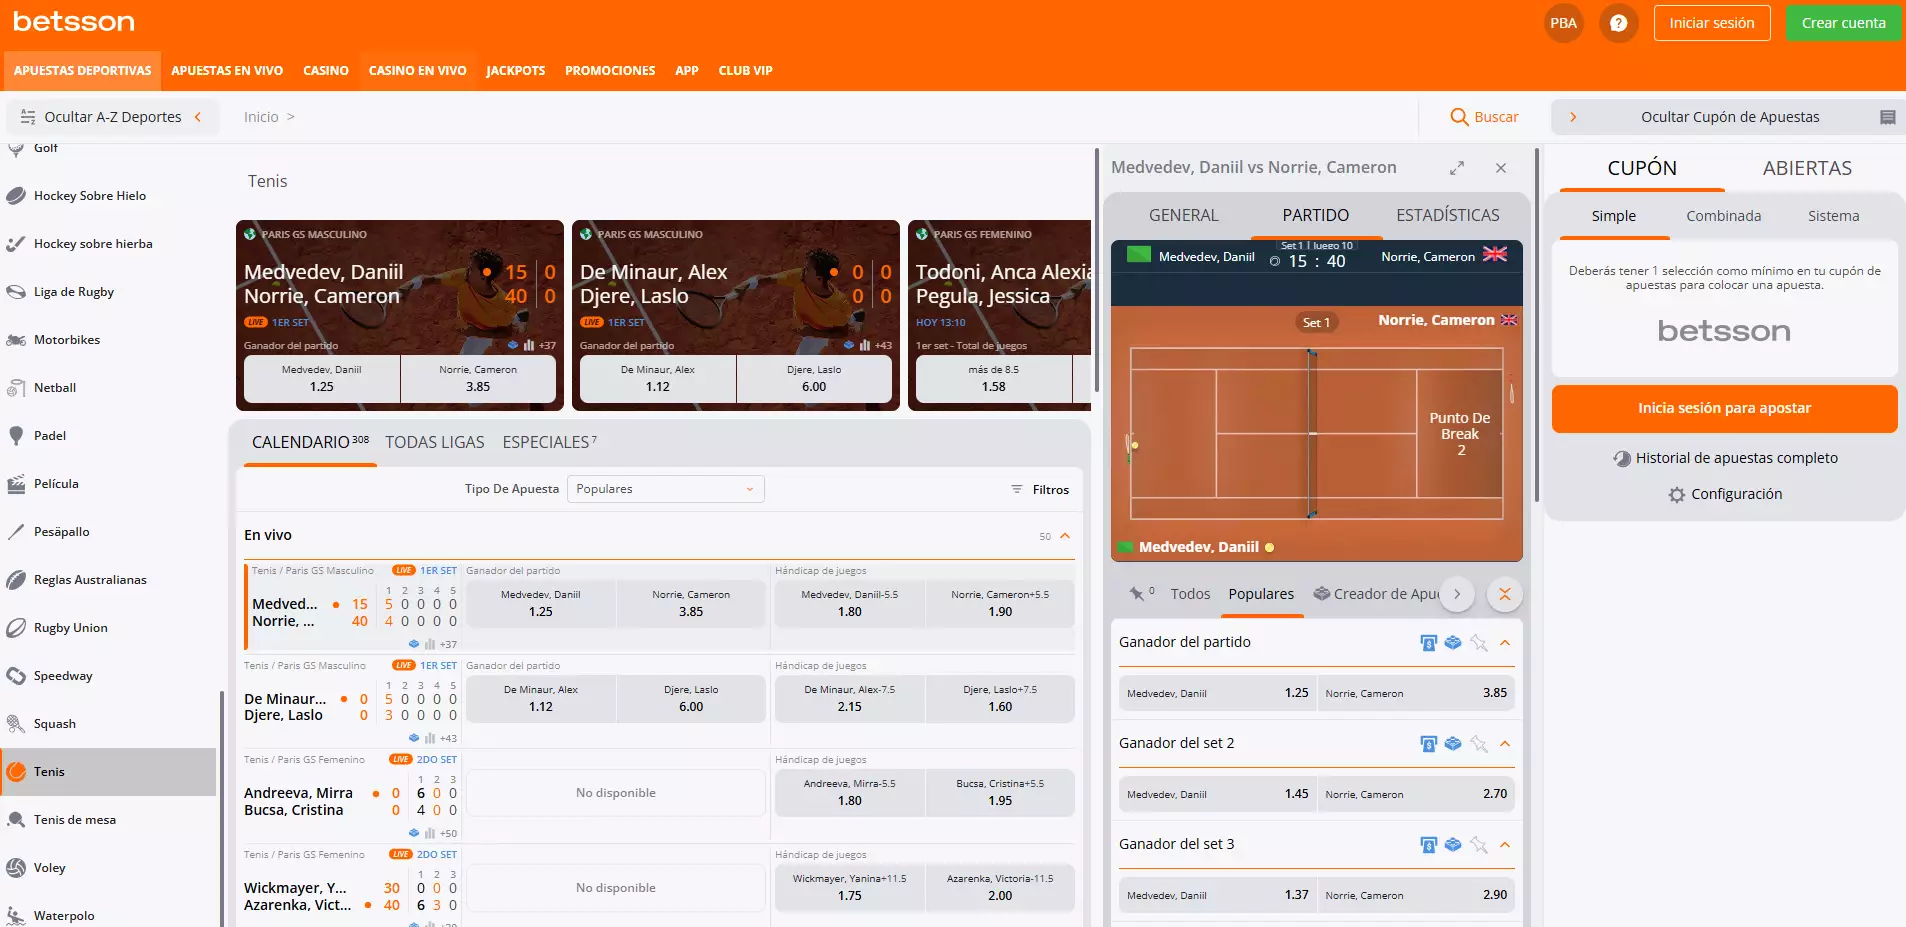Select Squash in the sports sidebar
Viewport: 1906px width, 927px height.
(55, 724)
